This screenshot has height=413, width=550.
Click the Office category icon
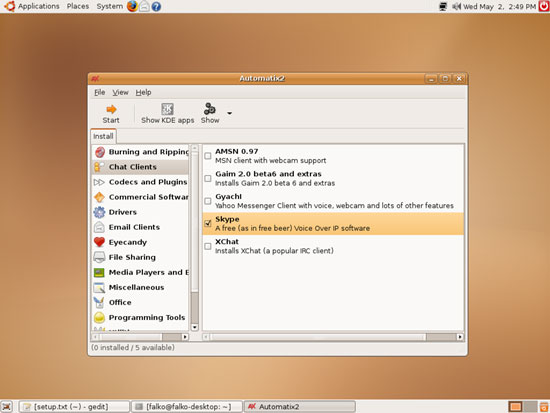tap(99, 302)
